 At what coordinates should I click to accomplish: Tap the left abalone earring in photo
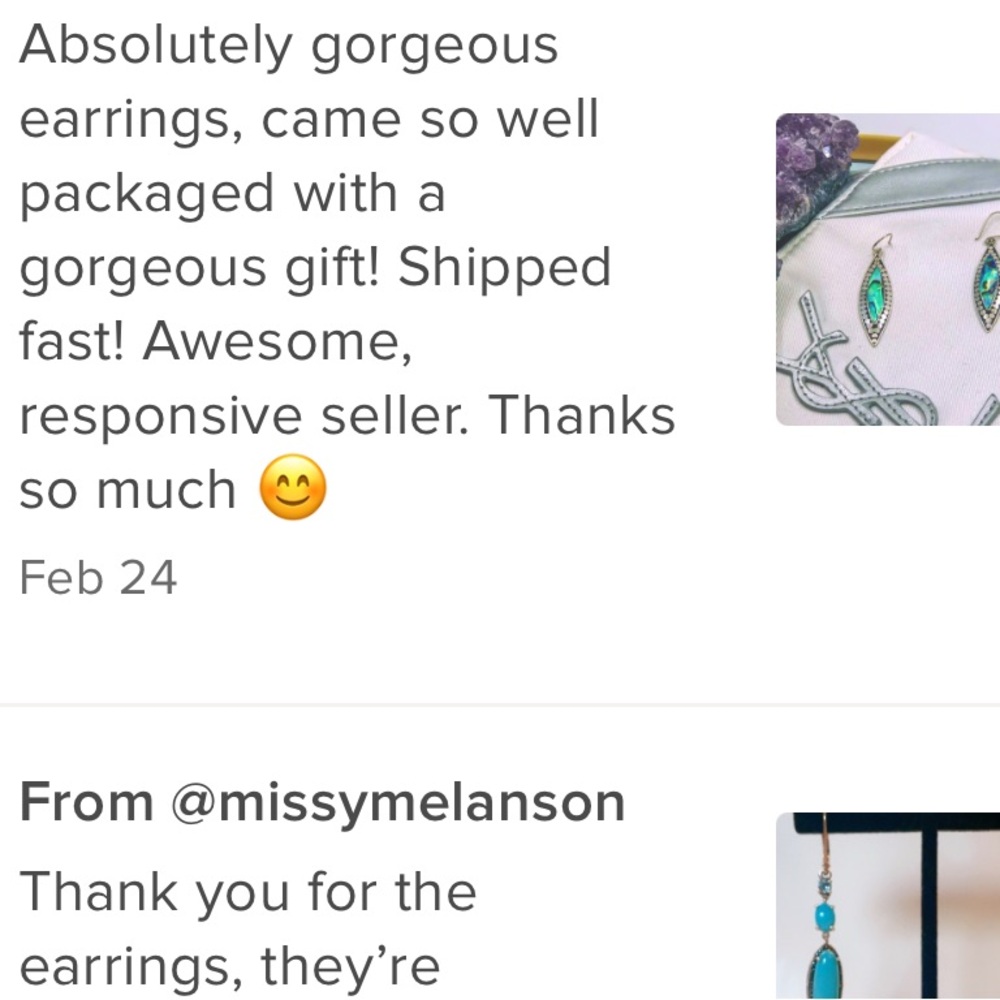(x=876, y=292)
